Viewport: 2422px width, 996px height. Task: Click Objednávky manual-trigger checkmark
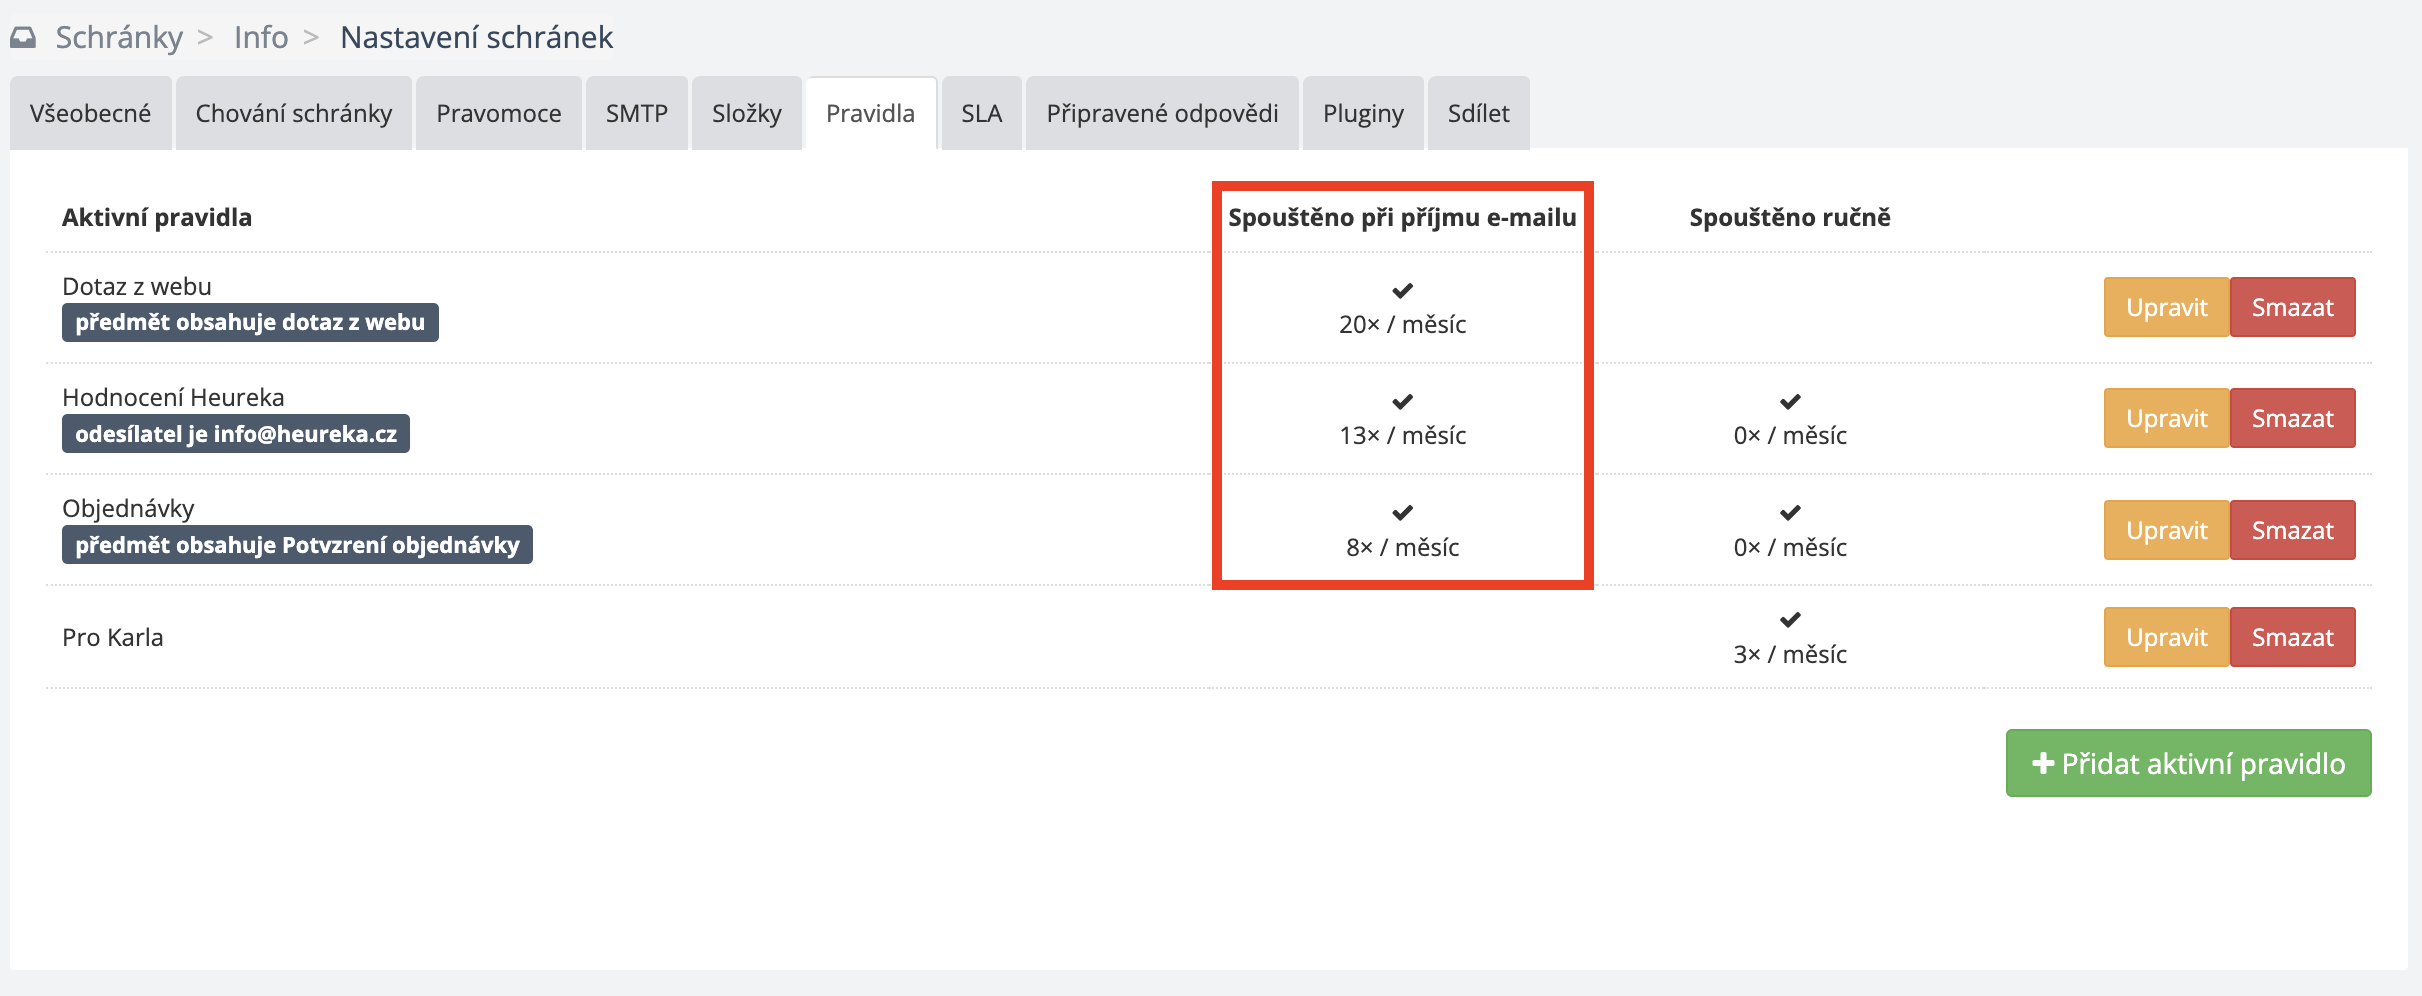[1790, 513]
